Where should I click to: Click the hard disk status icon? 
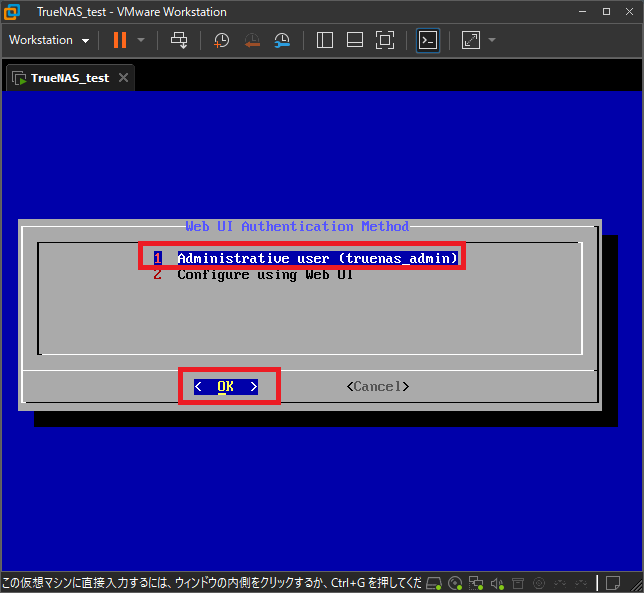coord(434,583)
